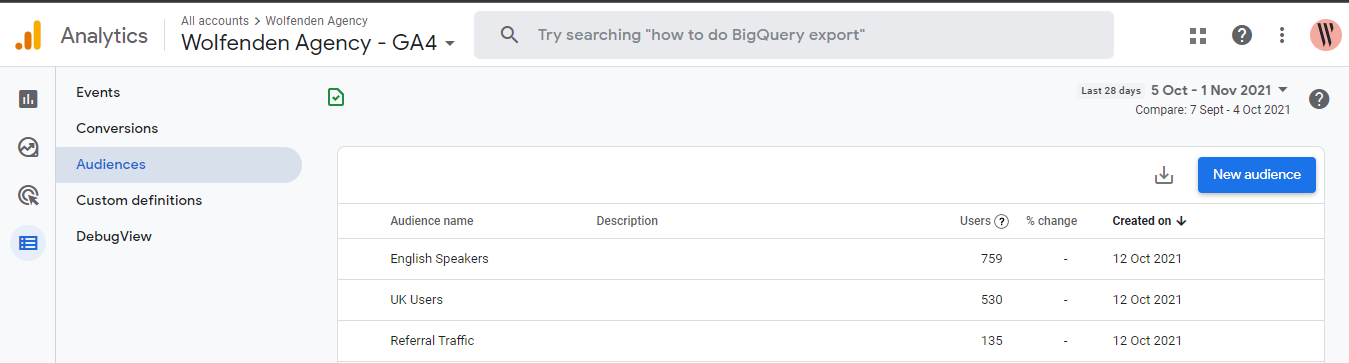1349x363 pixels.
Task: Expand the date range 5 Oct - 1 Nov dropdown
Action: coord(1219,90)
